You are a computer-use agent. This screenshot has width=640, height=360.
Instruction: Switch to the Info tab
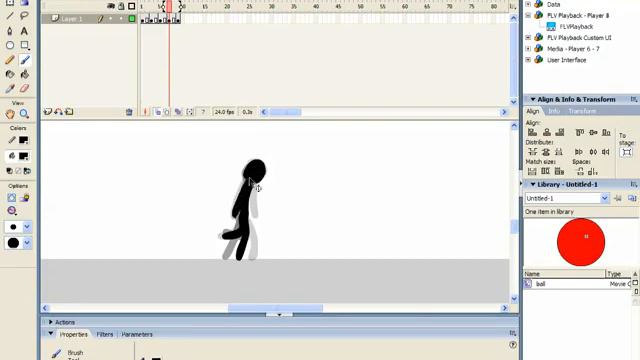[553, 111]
